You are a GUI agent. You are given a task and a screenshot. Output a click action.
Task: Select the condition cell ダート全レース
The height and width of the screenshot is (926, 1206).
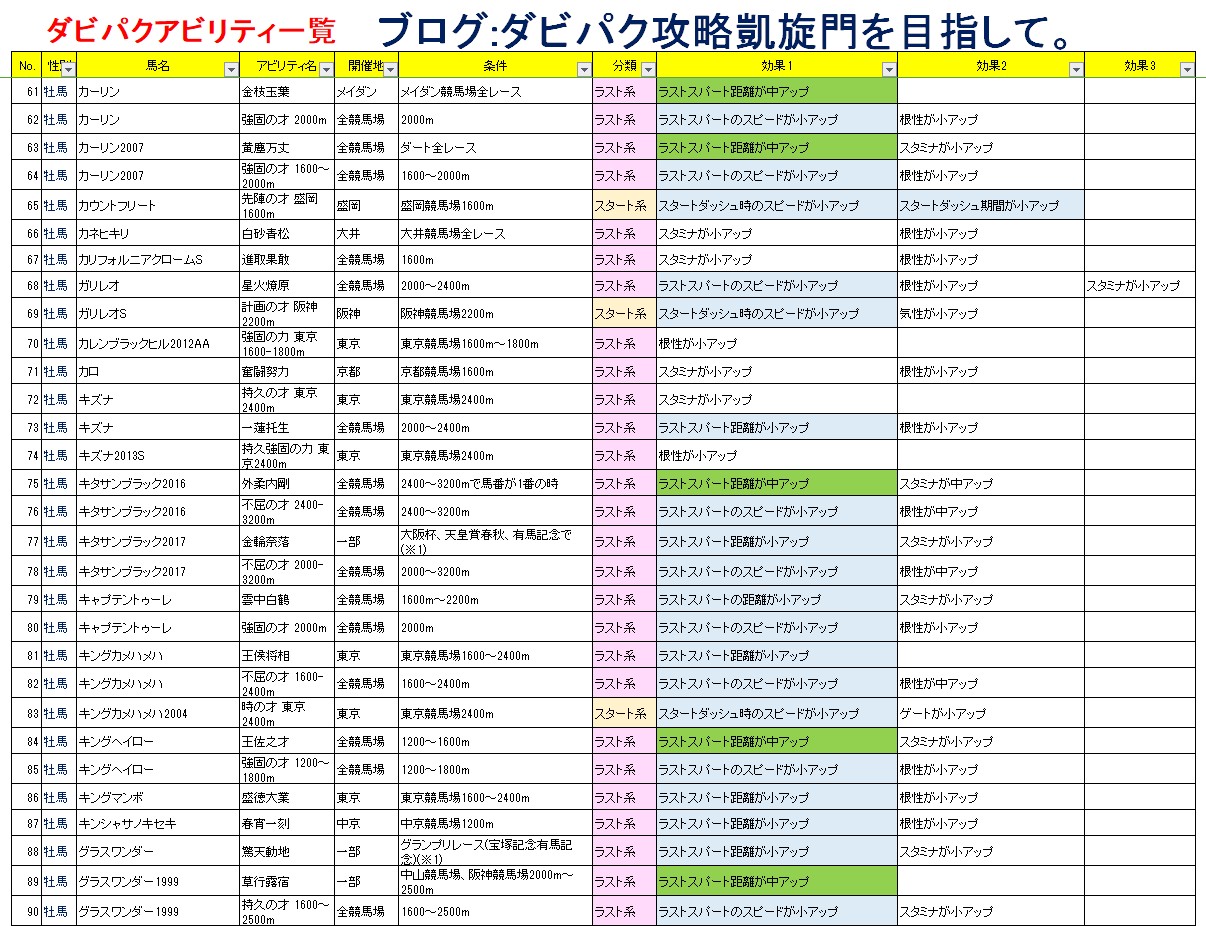pyautogui.click(x=495, y=148)
